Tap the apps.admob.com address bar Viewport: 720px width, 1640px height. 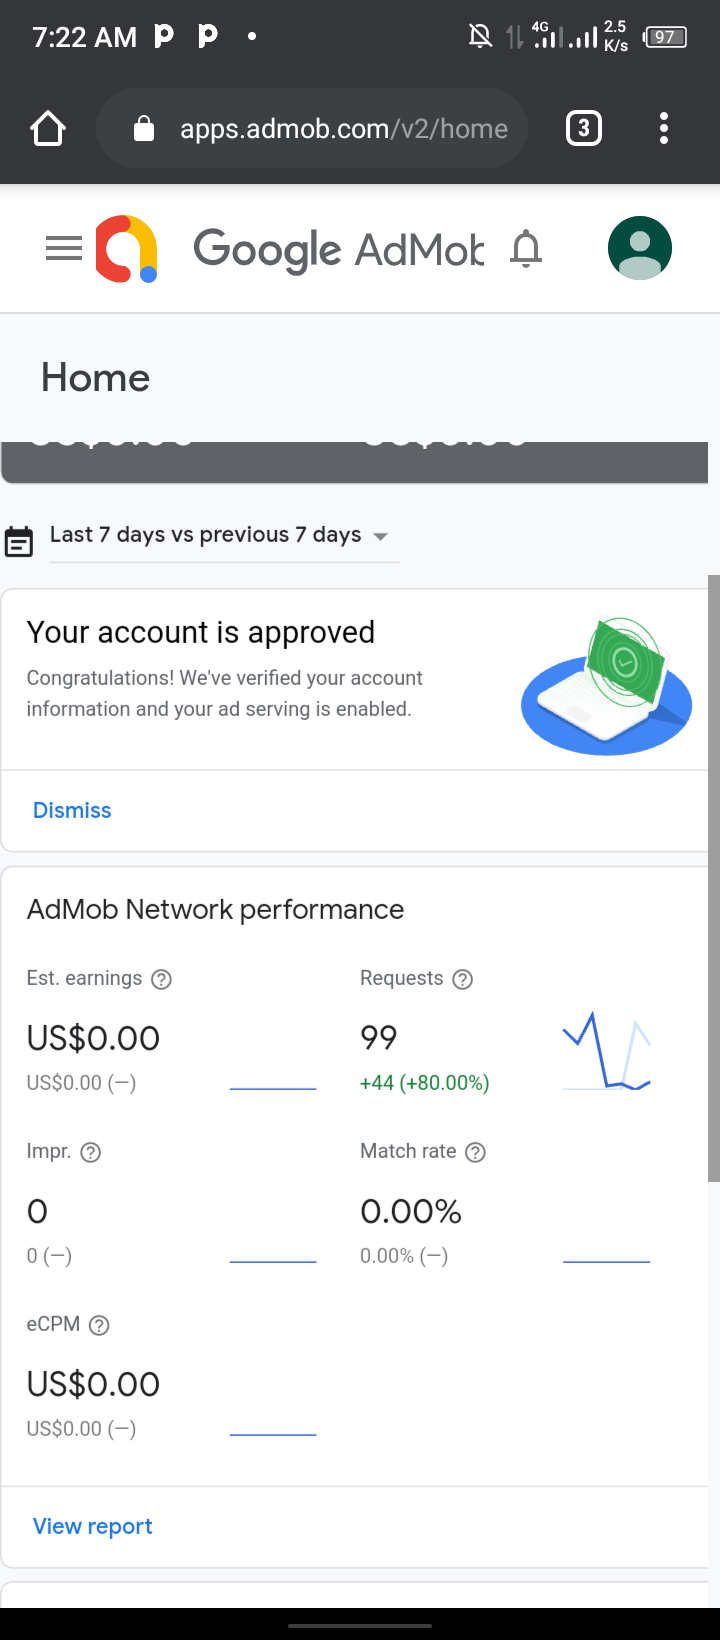[x=343, y=129]
